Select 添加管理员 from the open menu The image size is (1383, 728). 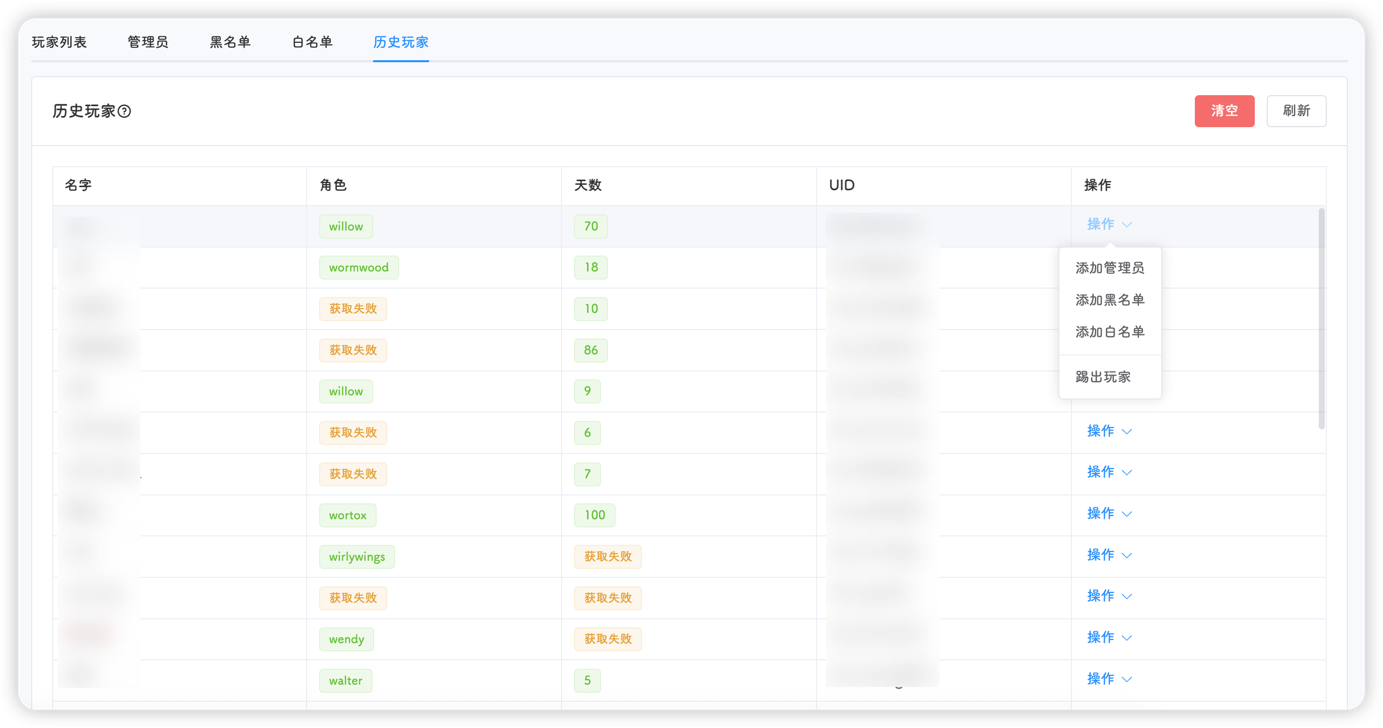tap(1110, 267)
